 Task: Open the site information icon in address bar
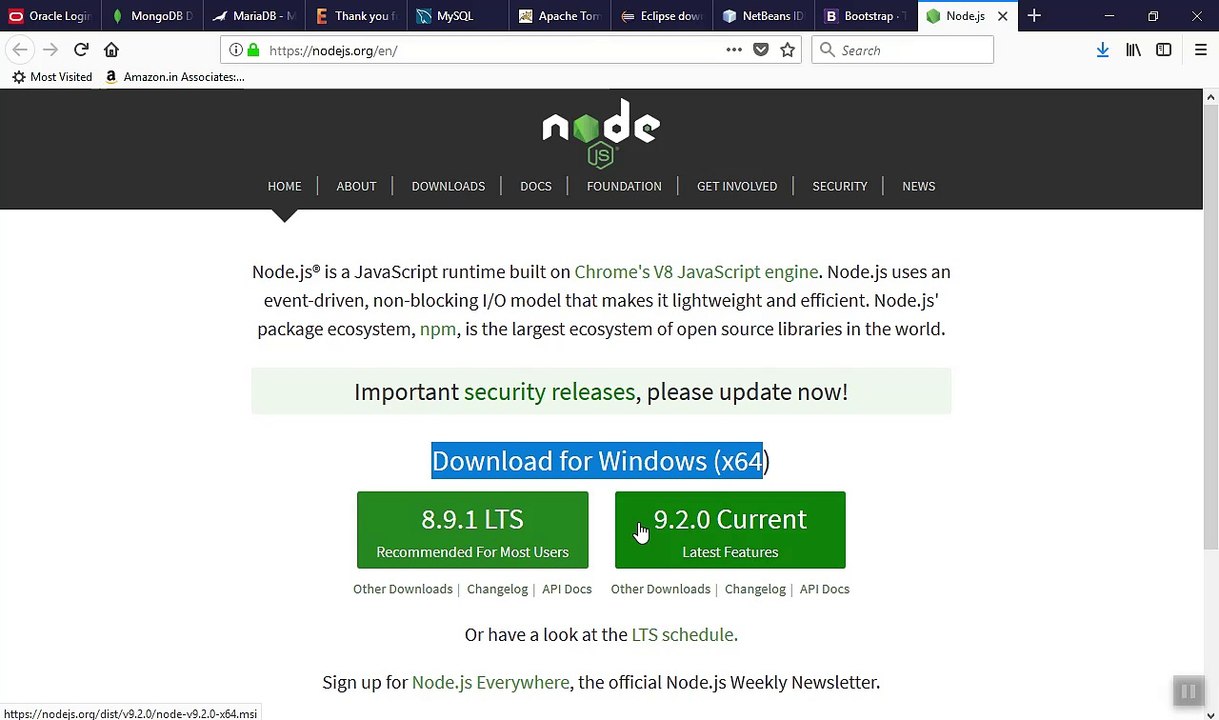[x=235, y=50]
